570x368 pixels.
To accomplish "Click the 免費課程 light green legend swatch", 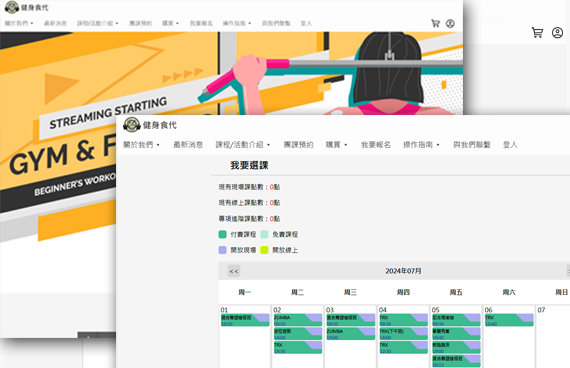I will pos(264,234).
